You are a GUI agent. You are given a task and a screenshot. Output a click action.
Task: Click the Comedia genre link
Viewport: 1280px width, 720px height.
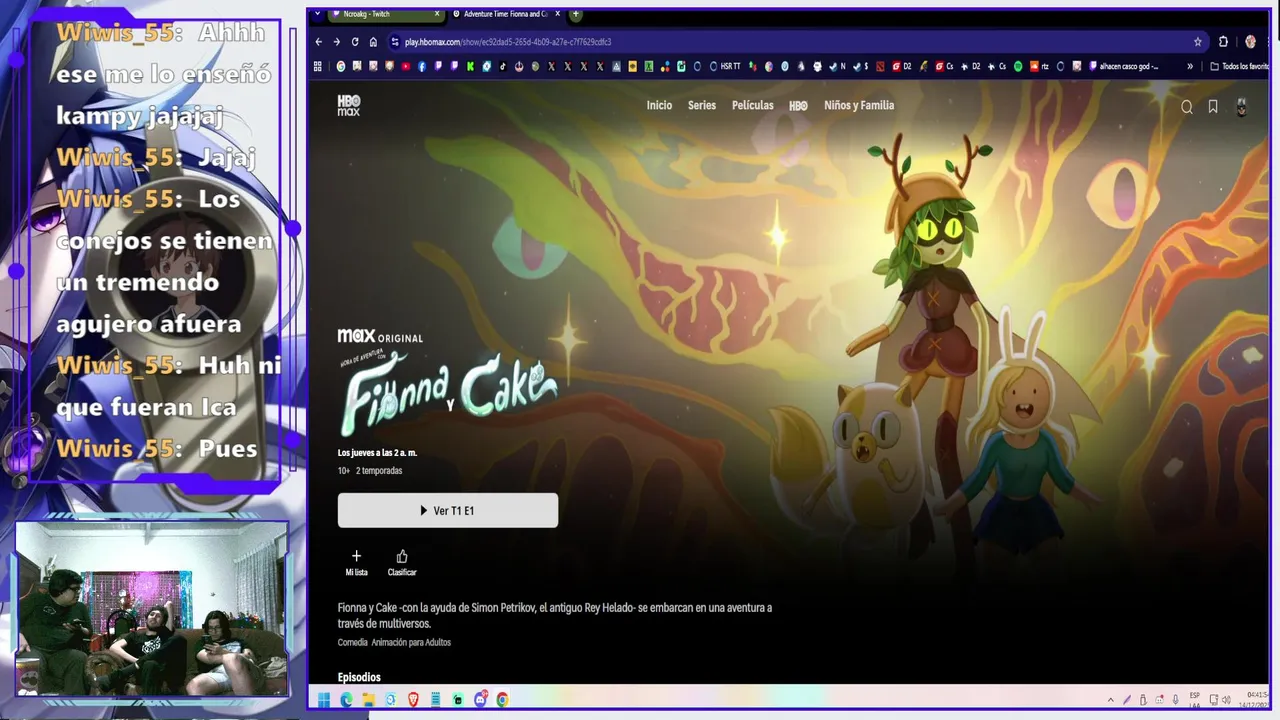[x=352, y=642]
